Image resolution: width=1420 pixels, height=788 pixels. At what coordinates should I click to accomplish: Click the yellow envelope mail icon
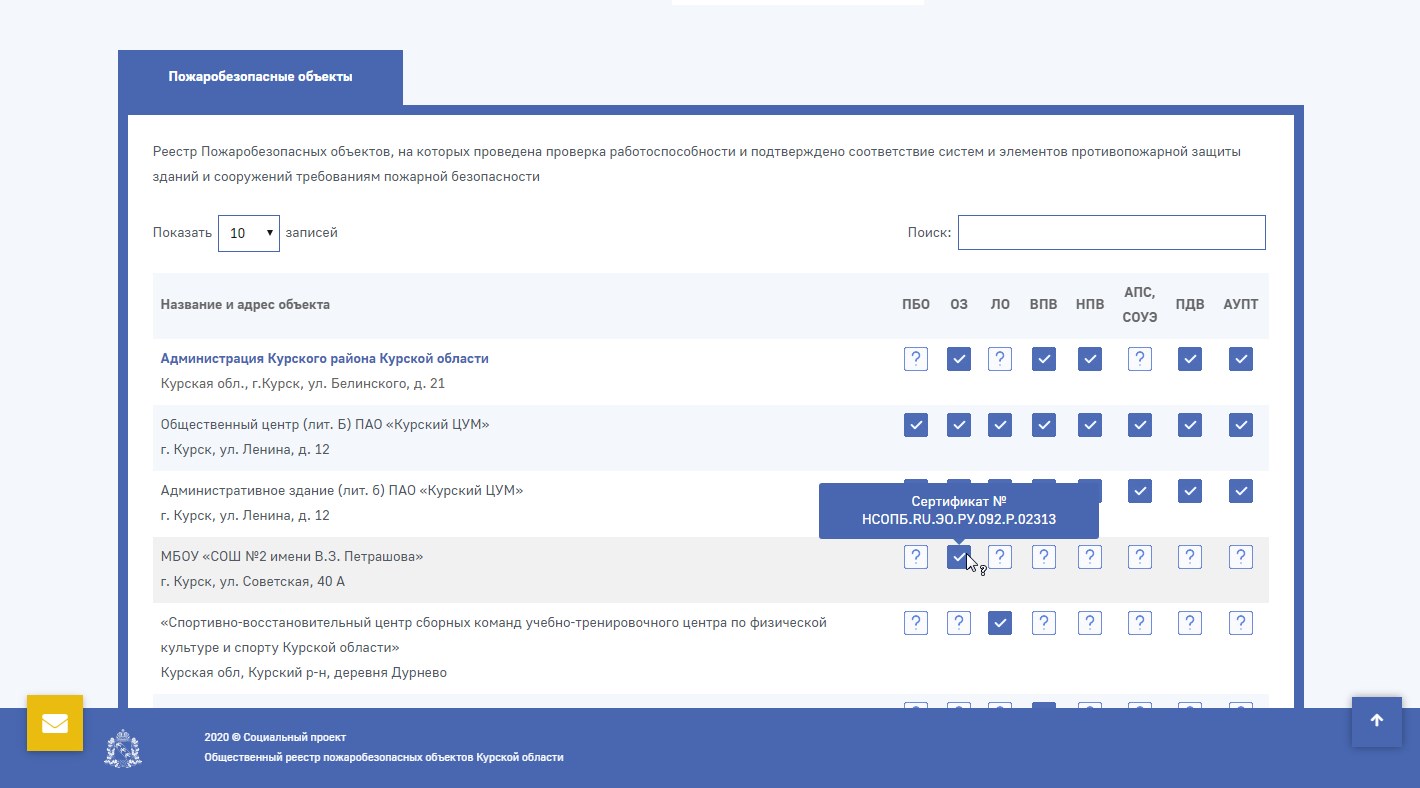click(55, 723)
